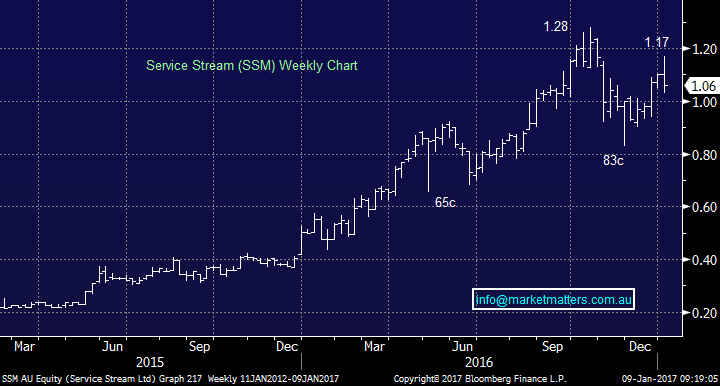This screenshot has width=720, height=386.
Task: Click the "SSM AU Equity (Service Stream Ltd)" footer text
Action: 79,379
